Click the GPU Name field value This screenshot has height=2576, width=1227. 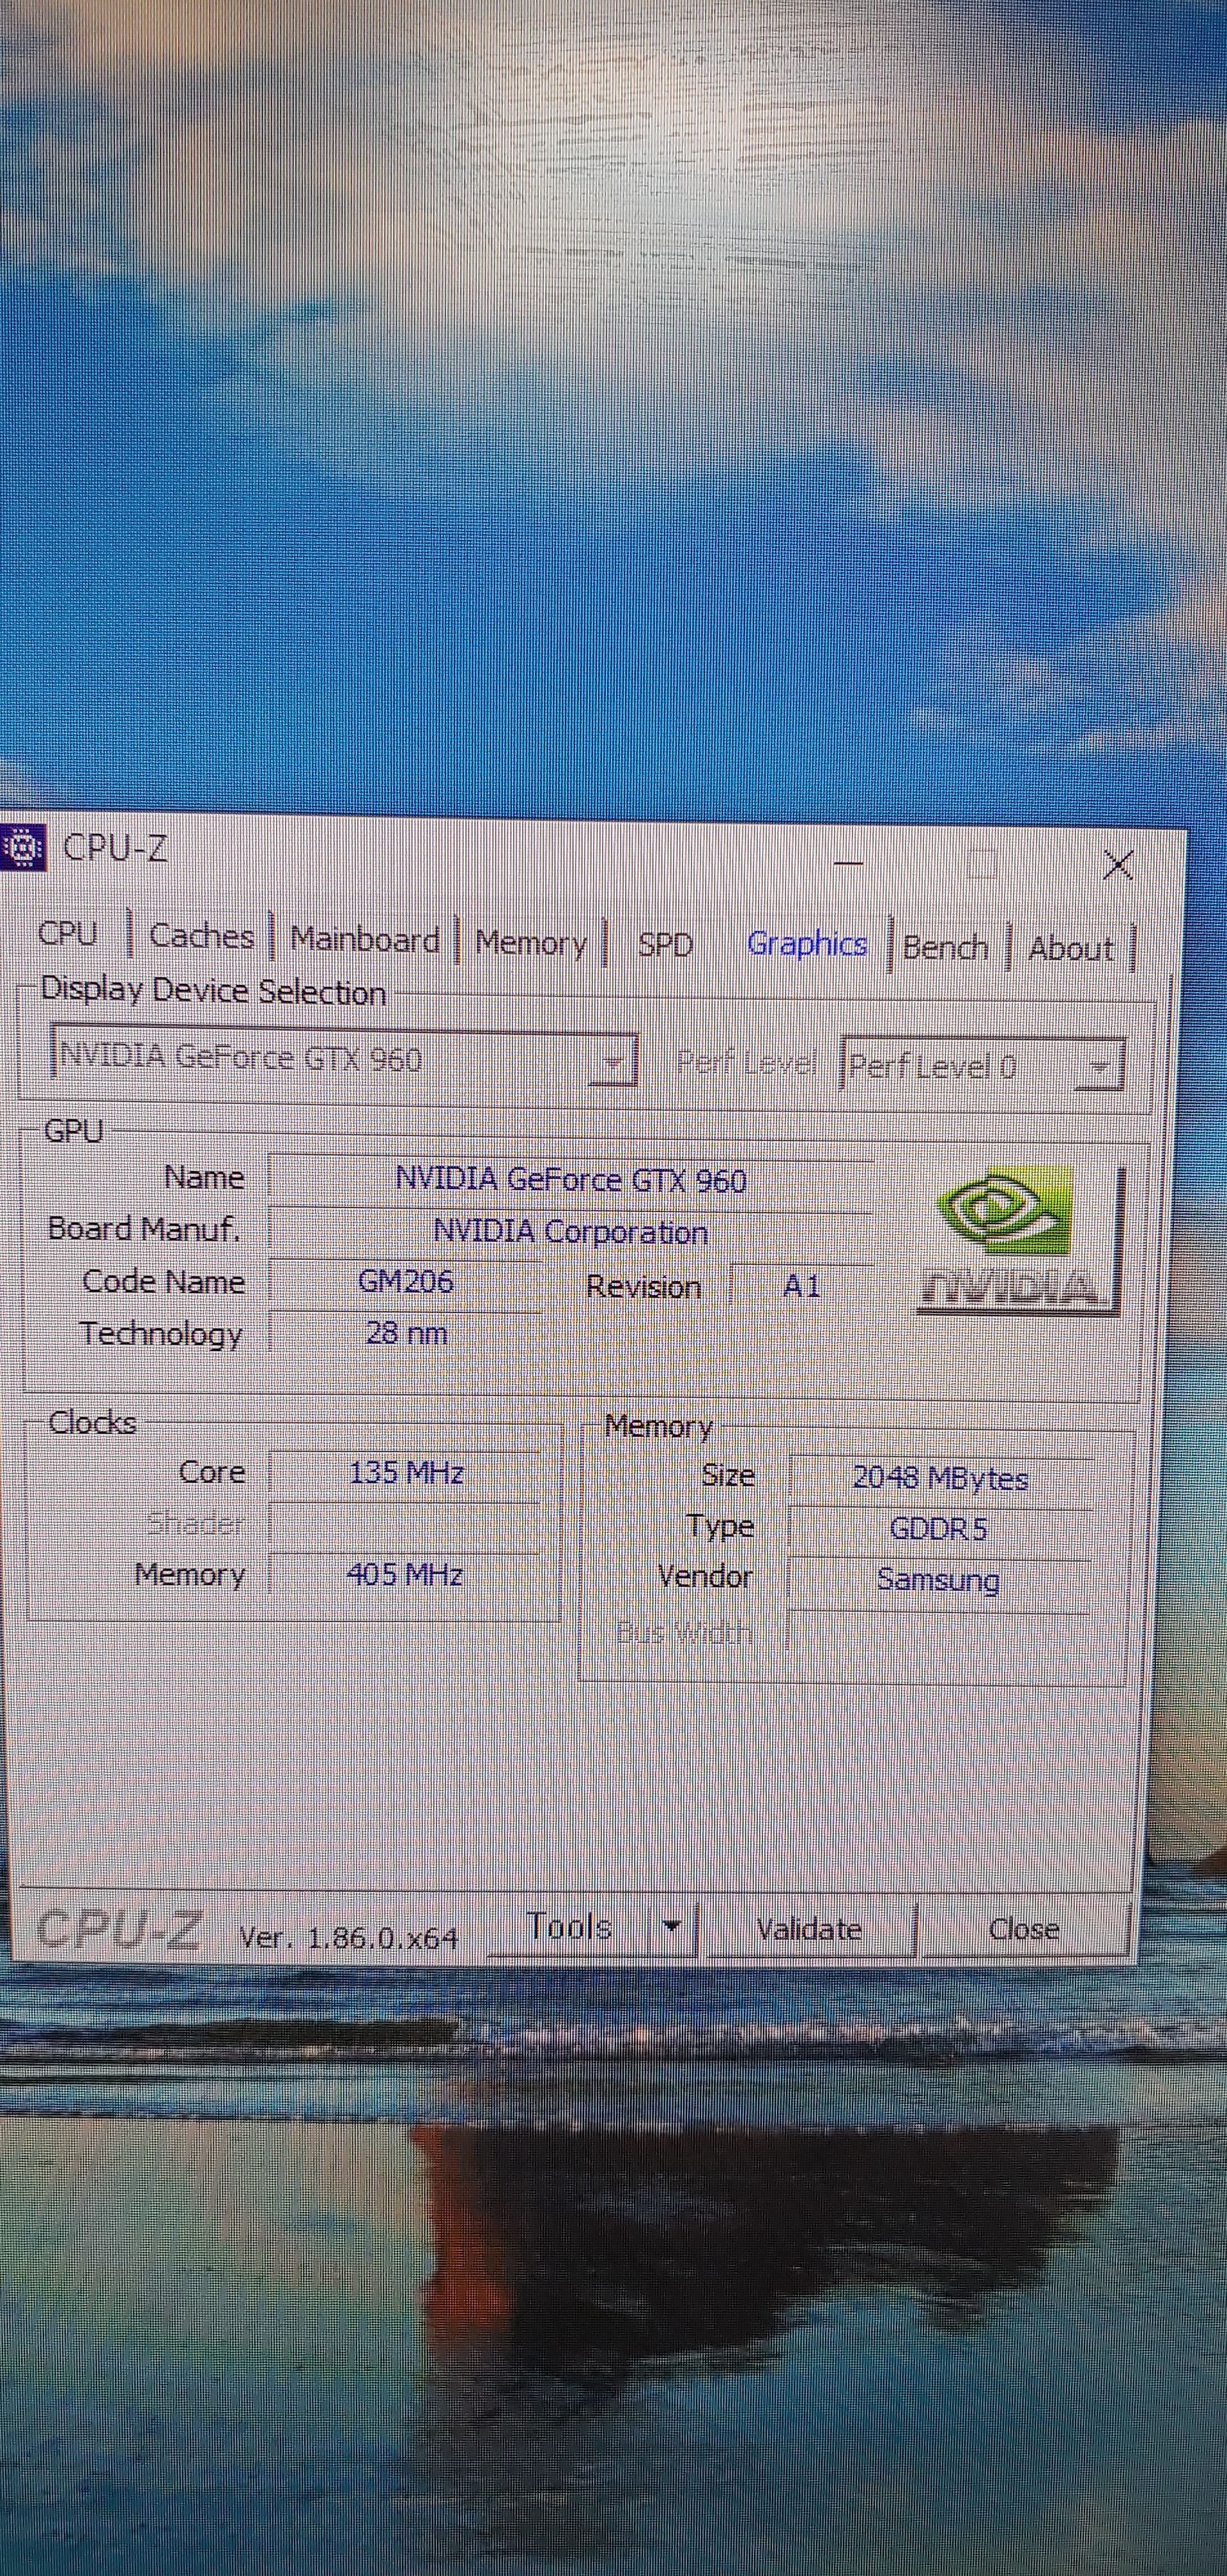click(x=571, y=1180)
